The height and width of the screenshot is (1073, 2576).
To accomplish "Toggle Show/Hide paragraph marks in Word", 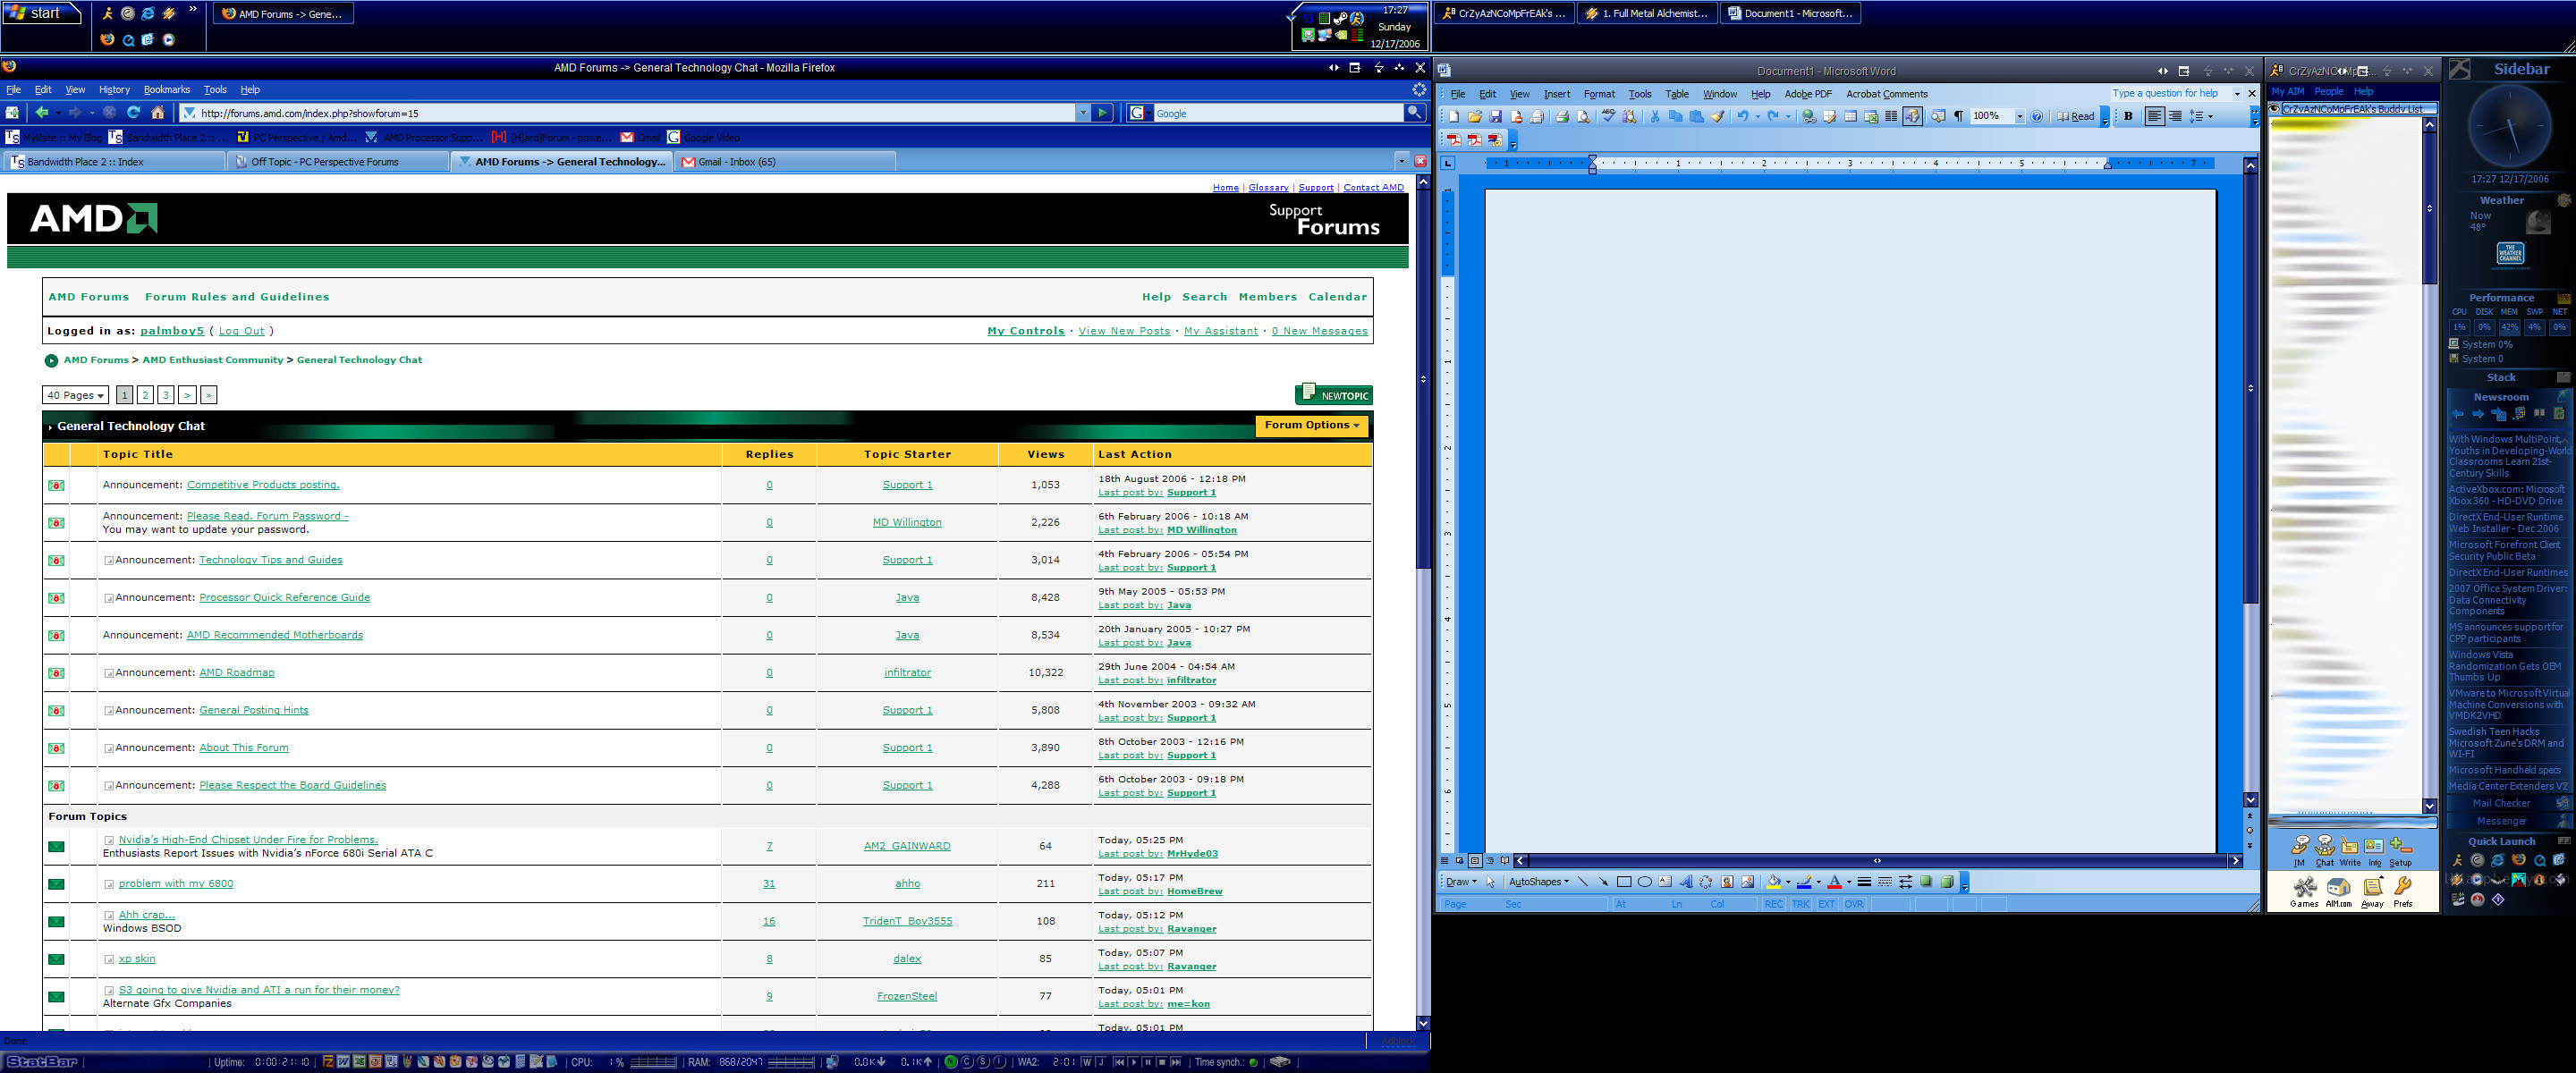I will (x=1959, y=117).
